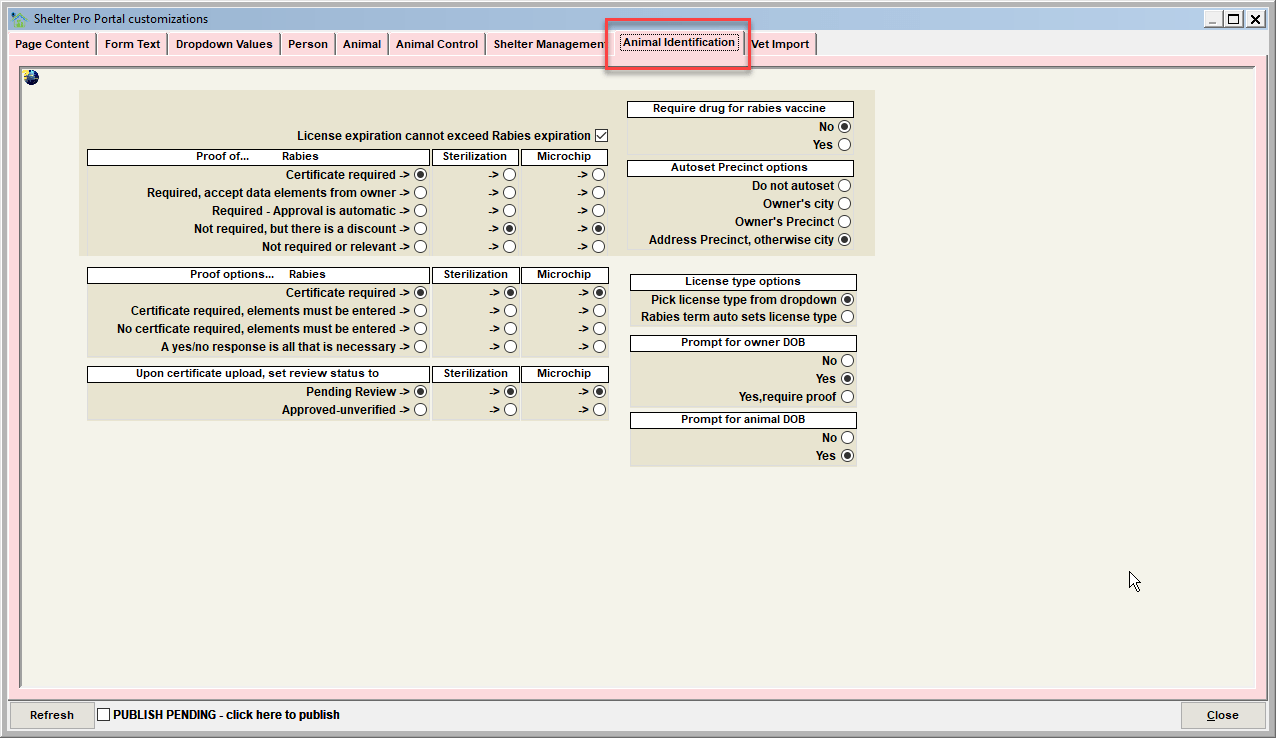Select 'Yes,require proof' for owner DOB
The image size is (1276, 738).
click(x=848, y=397)
